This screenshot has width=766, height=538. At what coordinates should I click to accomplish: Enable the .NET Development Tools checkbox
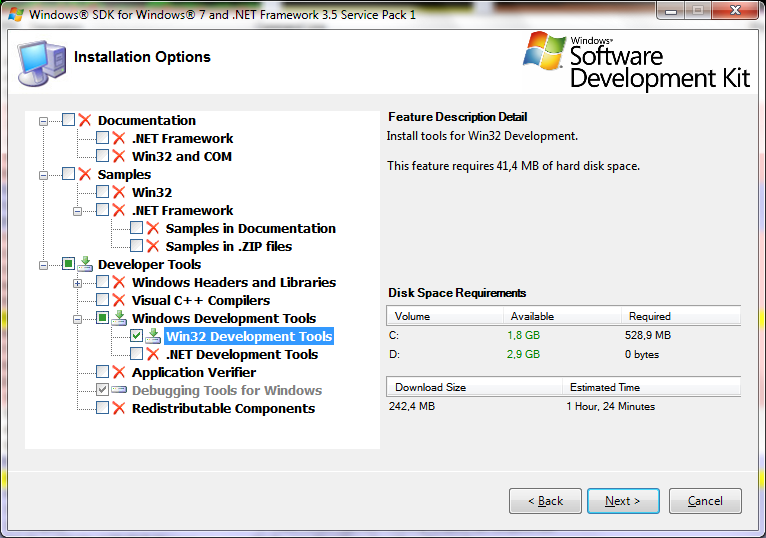(x=136, y=354)
